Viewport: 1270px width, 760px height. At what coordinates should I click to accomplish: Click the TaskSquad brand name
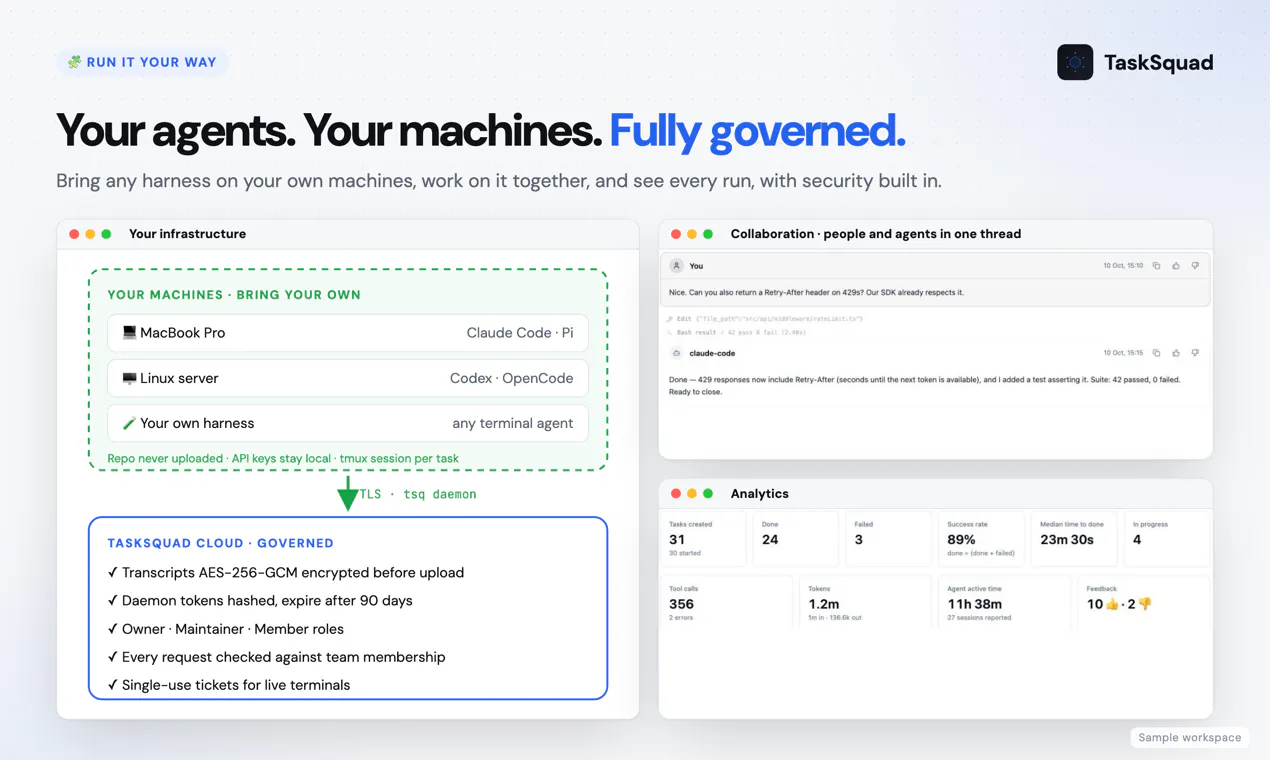click(1159, 62)
